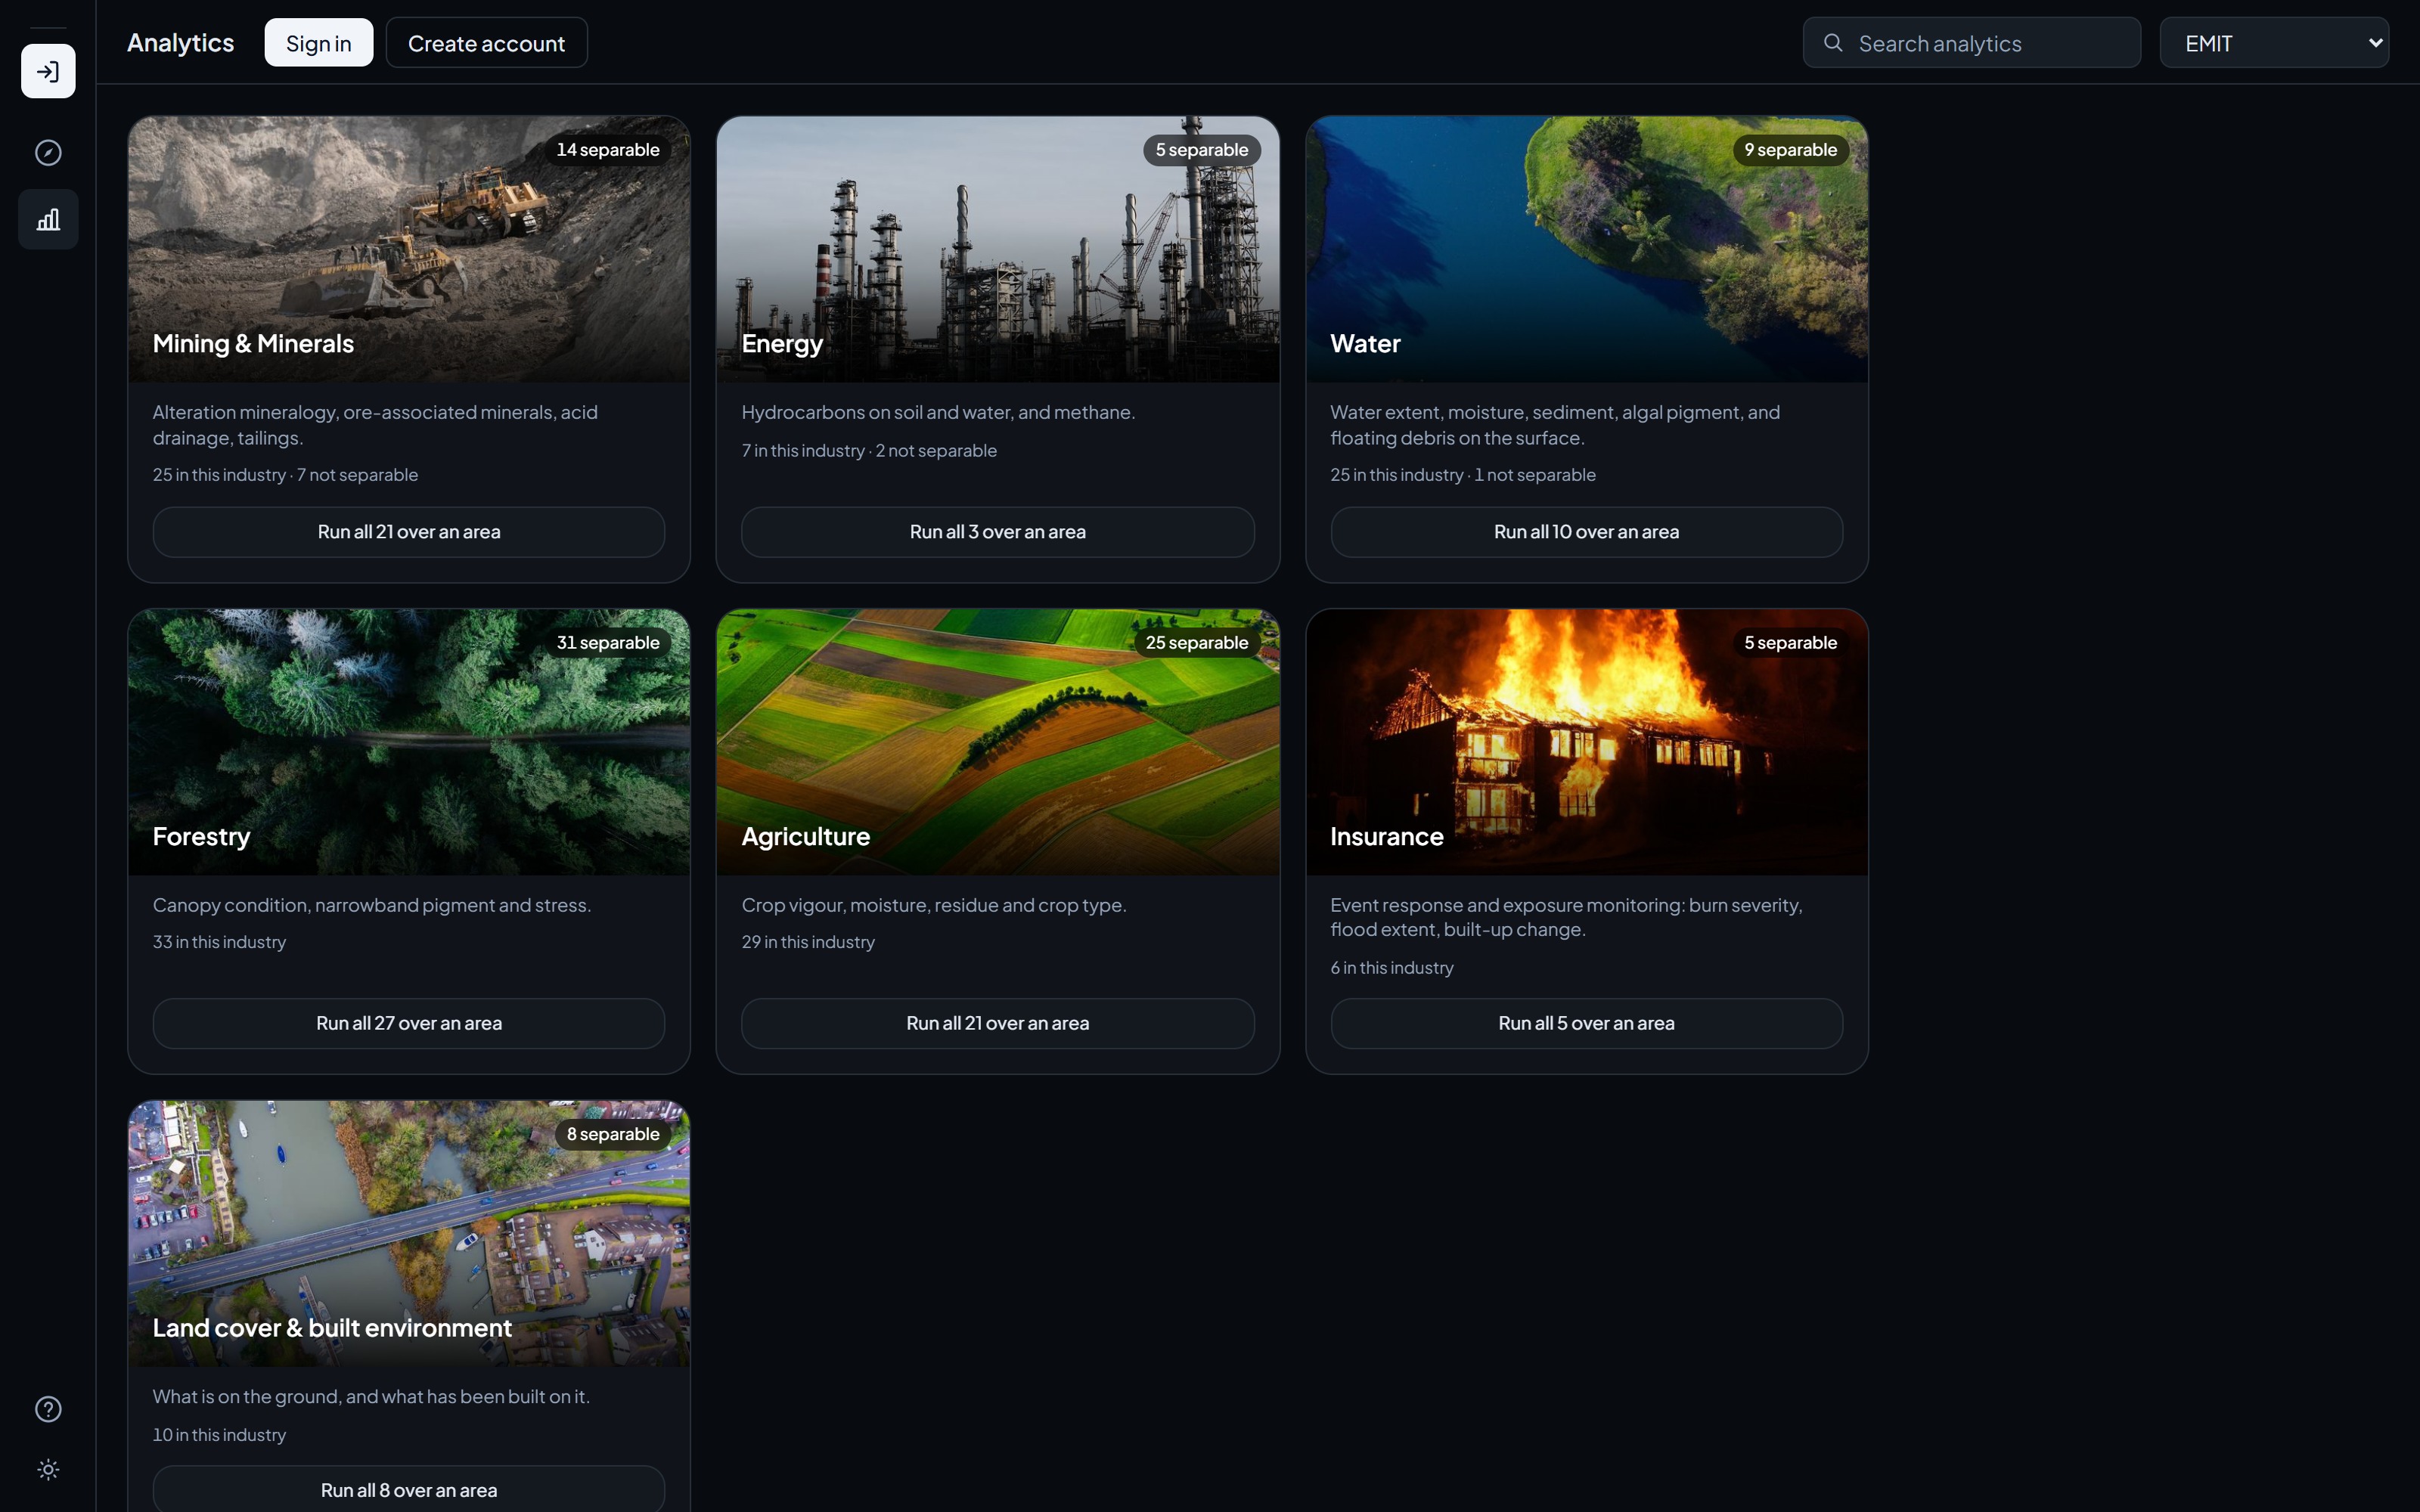Open the help question mark icon
2420x1512 pixels.
point(48,1409)
